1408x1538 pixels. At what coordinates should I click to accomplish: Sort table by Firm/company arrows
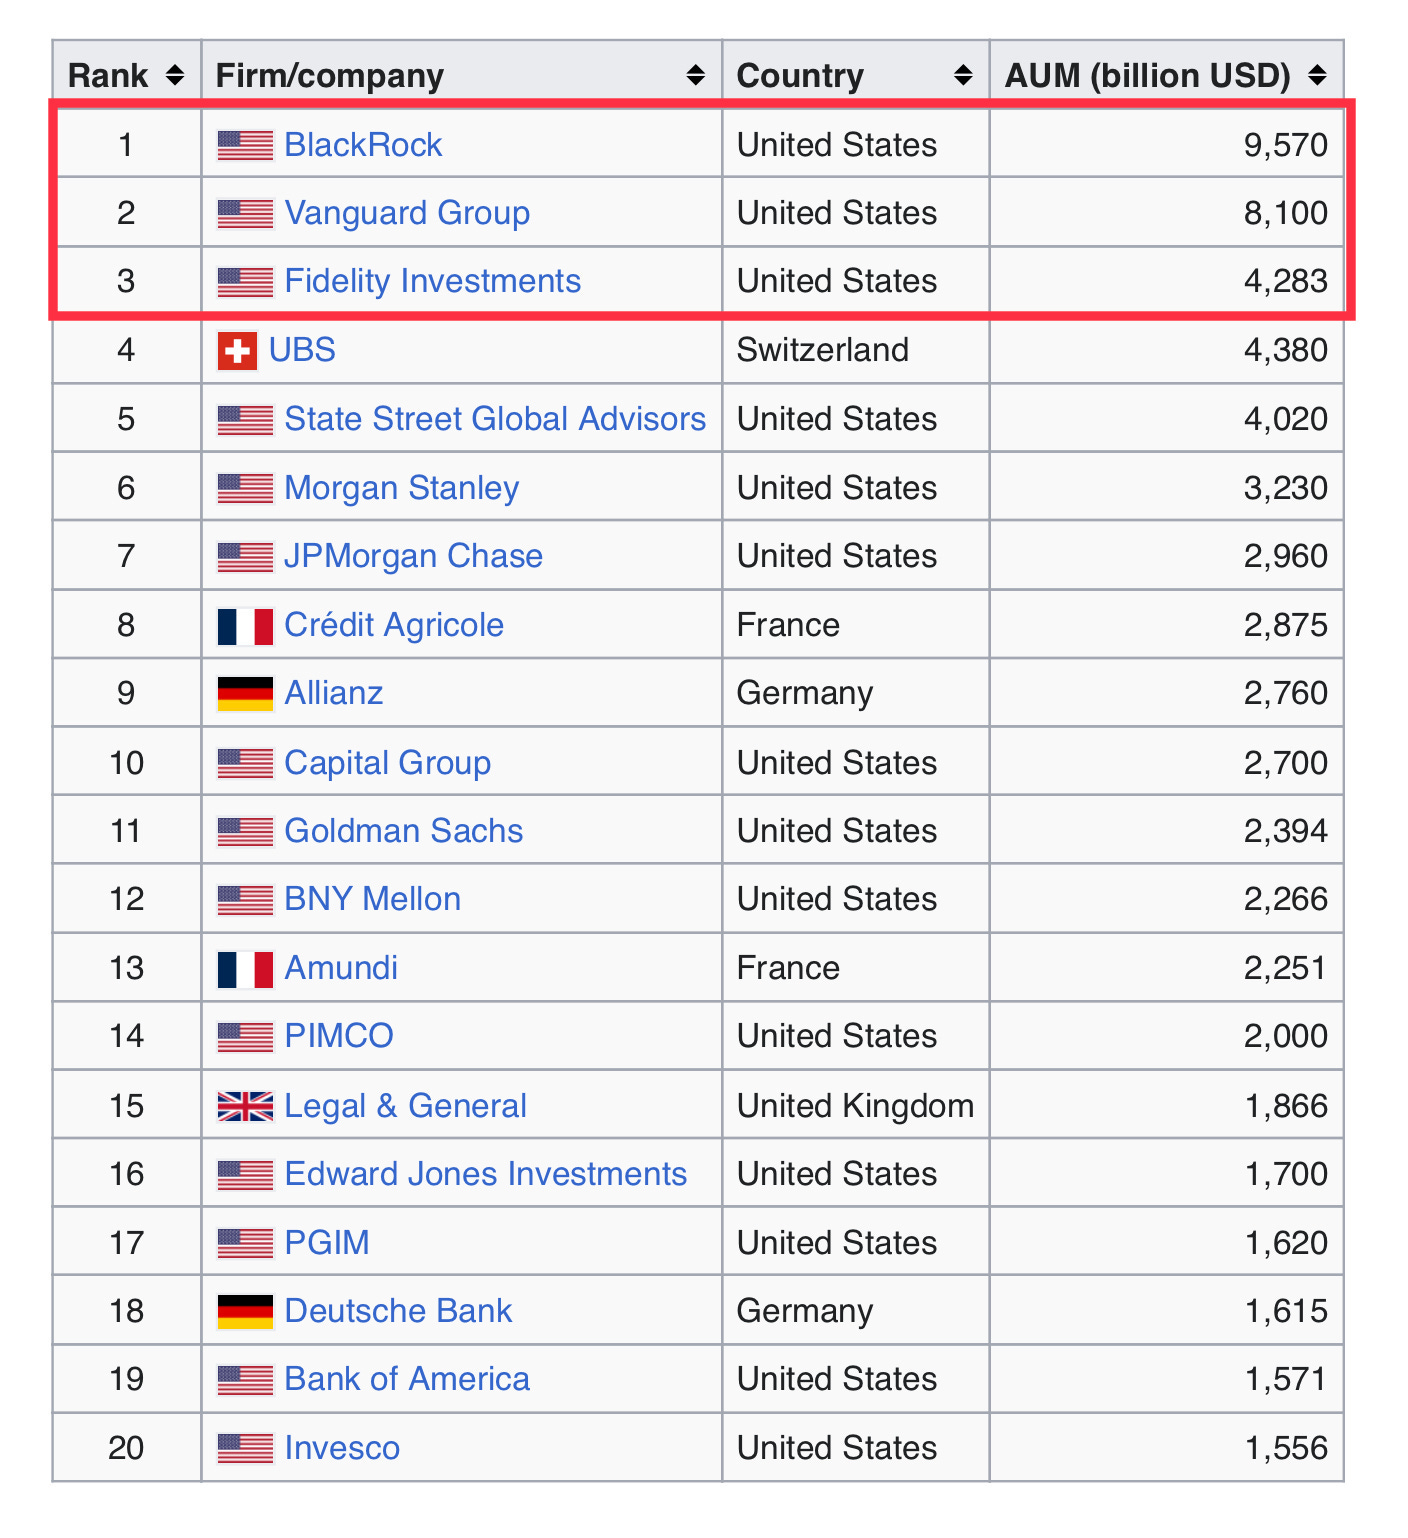pyautogui.click(x=696, y=75)
